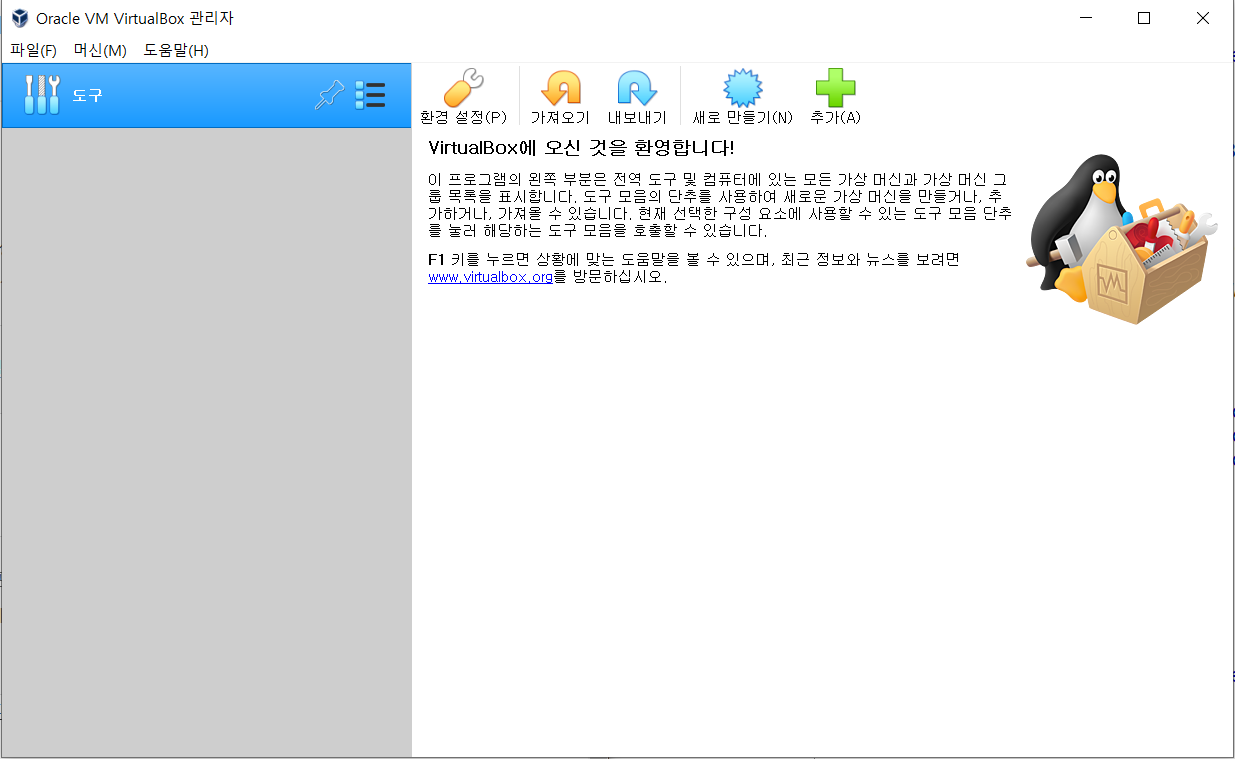The image size is (1235, 759).
Task: Minimize the VirtualBox manager window
Action: click(1086, 18)
